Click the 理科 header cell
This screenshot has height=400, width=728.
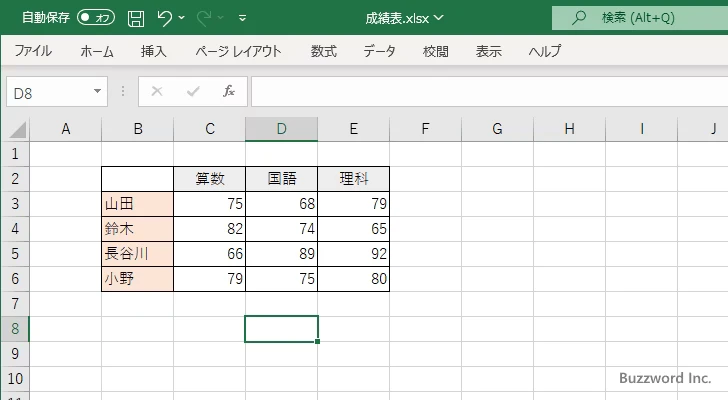(x=353, y=179)
